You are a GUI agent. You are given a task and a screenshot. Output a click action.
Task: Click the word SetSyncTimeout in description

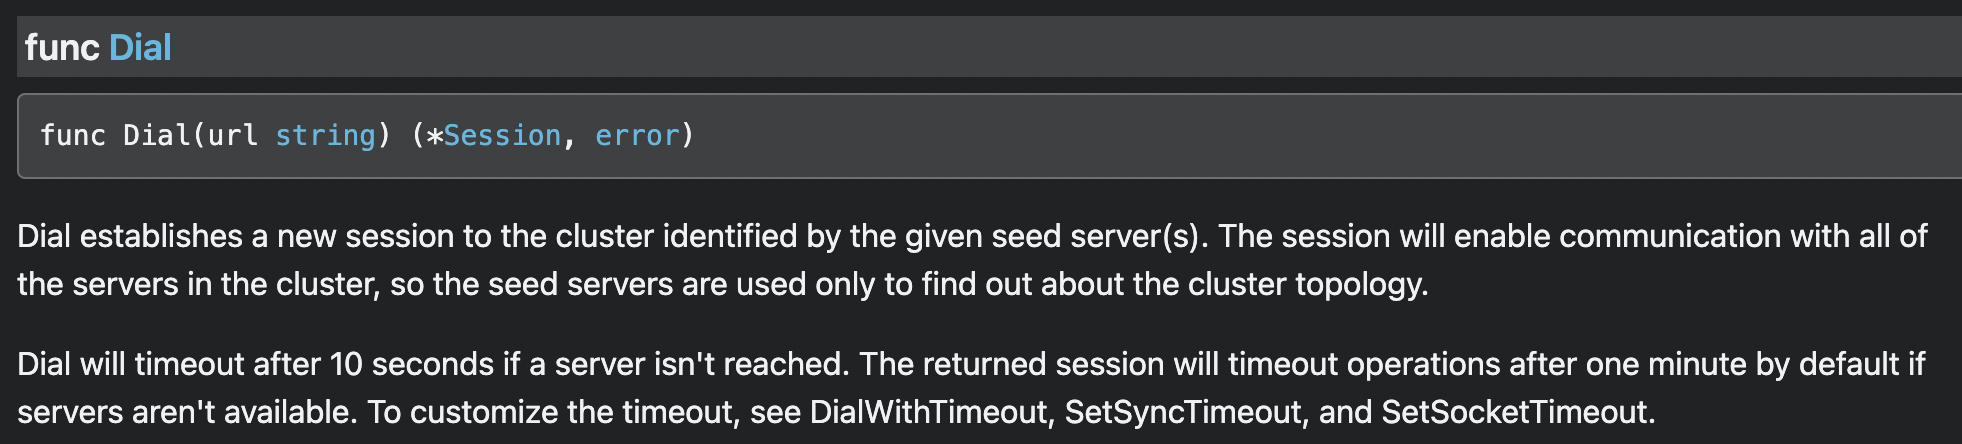click(1183, 412)
